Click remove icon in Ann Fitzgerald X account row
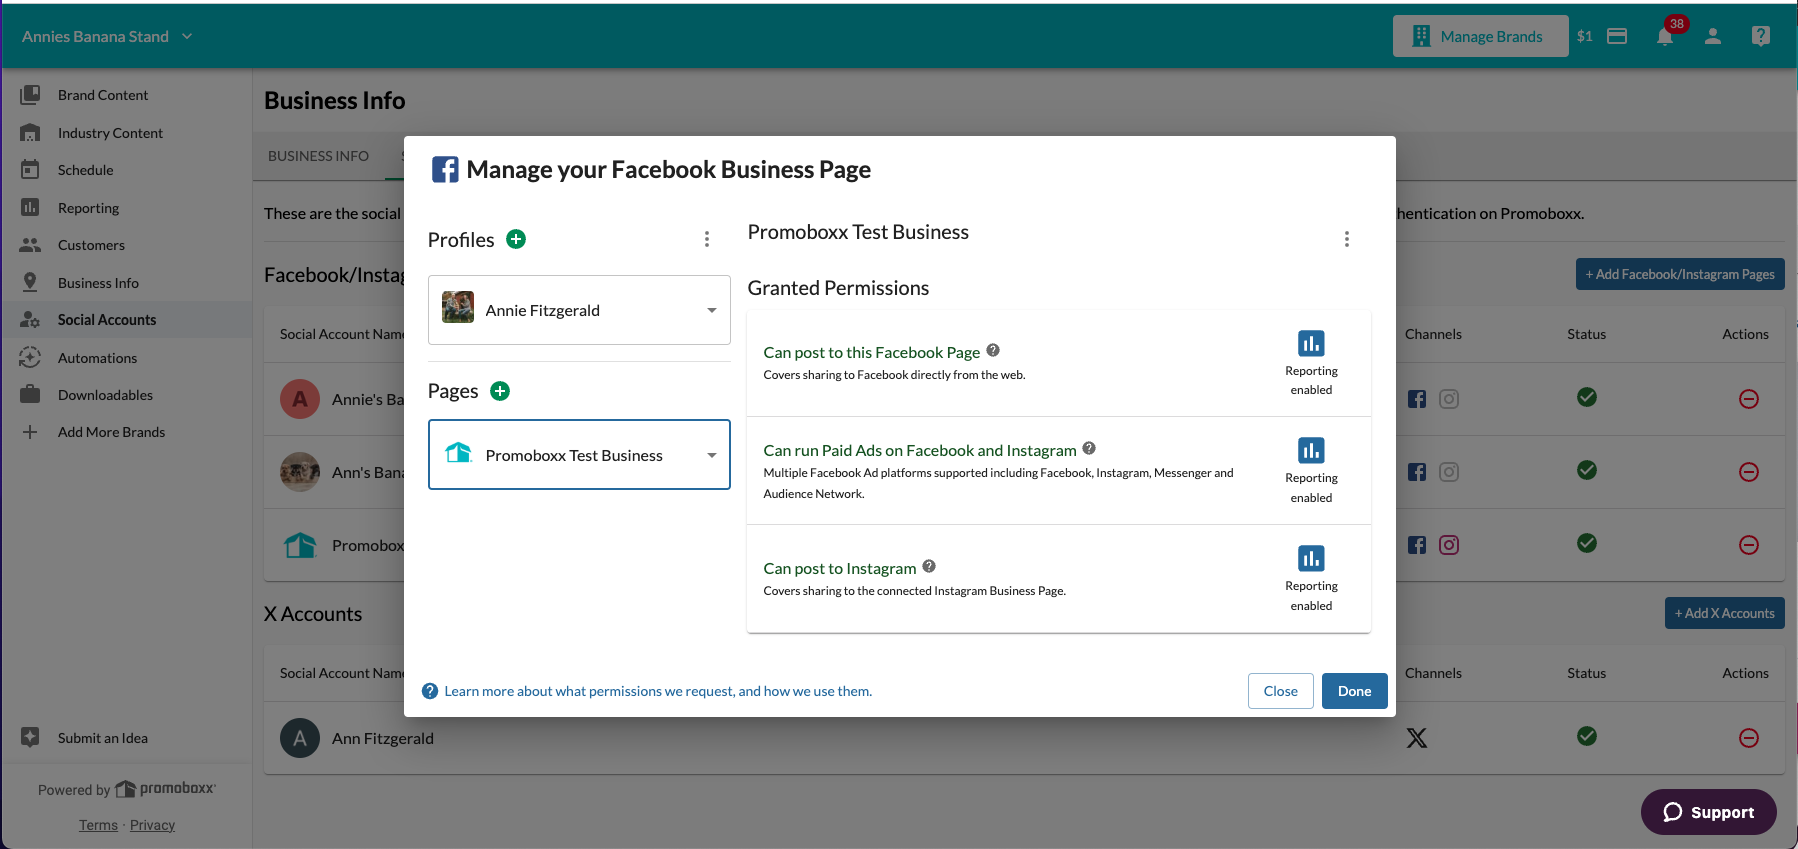This screenshot has width=1798, height=849. [1749, 738]
